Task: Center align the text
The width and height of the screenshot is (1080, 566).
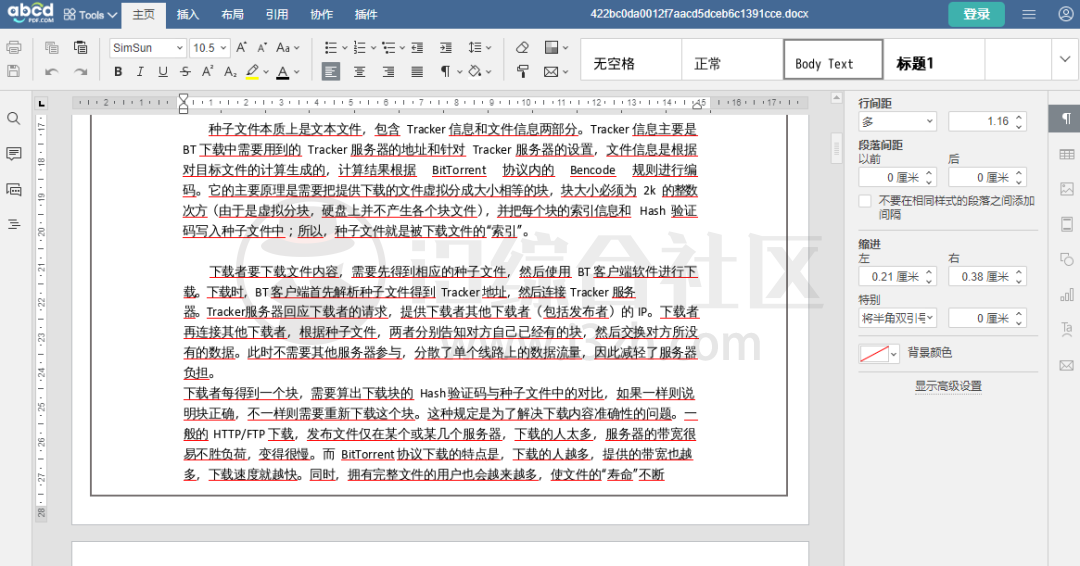Action: 360,72
